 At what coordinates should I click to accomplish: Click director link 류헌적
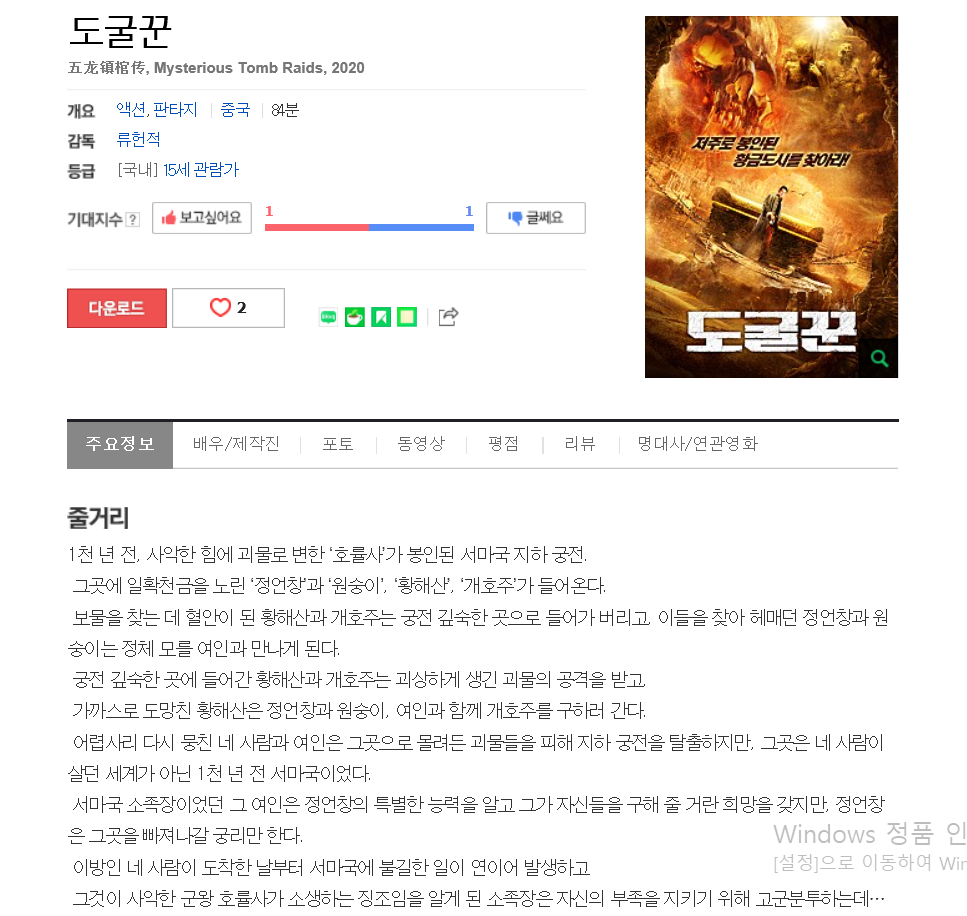139,139
